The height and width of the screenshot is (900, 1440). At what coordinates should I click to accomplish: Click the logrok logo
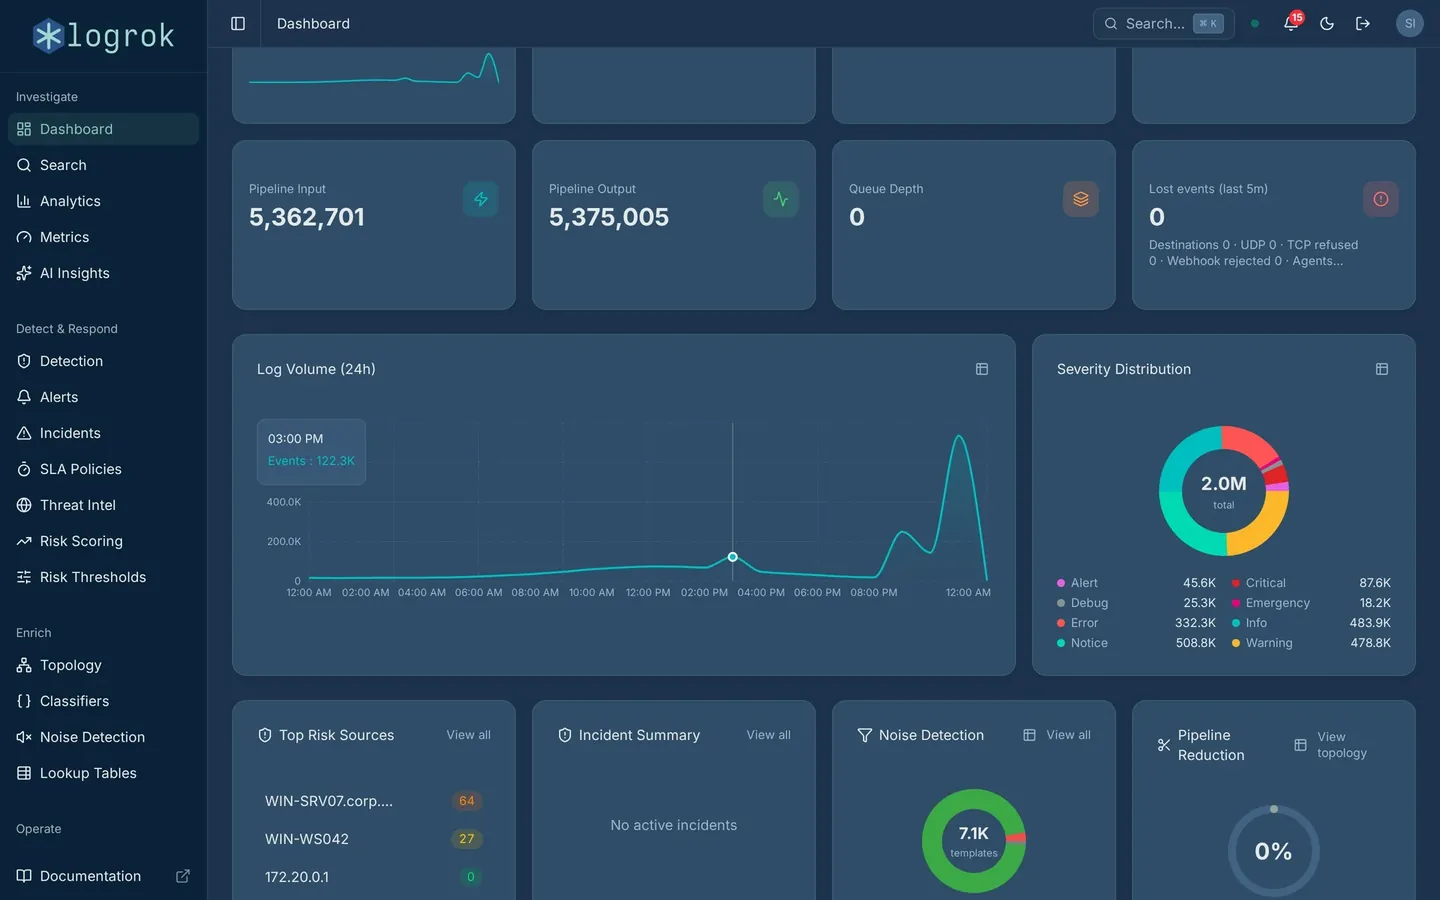point(103,36)
